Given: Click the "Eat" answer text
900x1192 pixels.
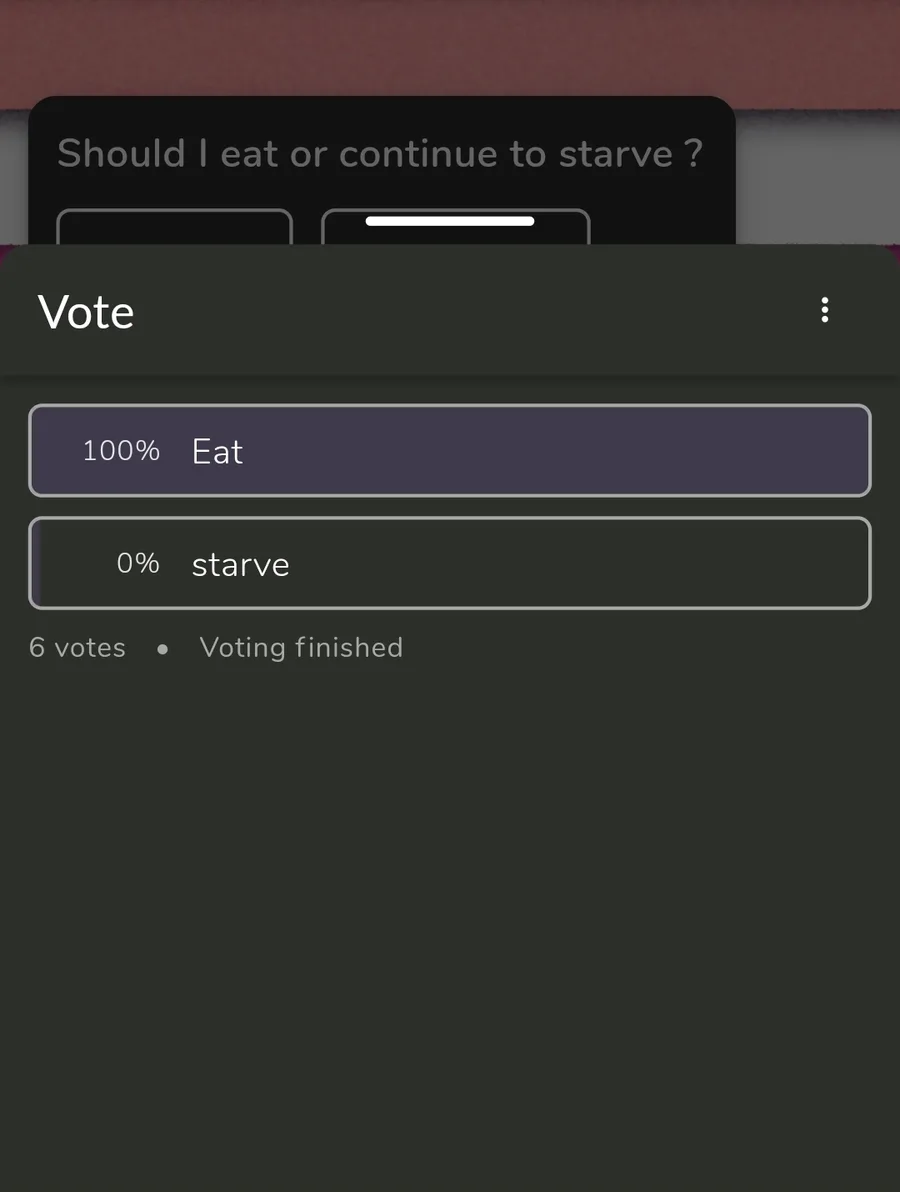Looking at the screenshot, I should coord(217,452).
